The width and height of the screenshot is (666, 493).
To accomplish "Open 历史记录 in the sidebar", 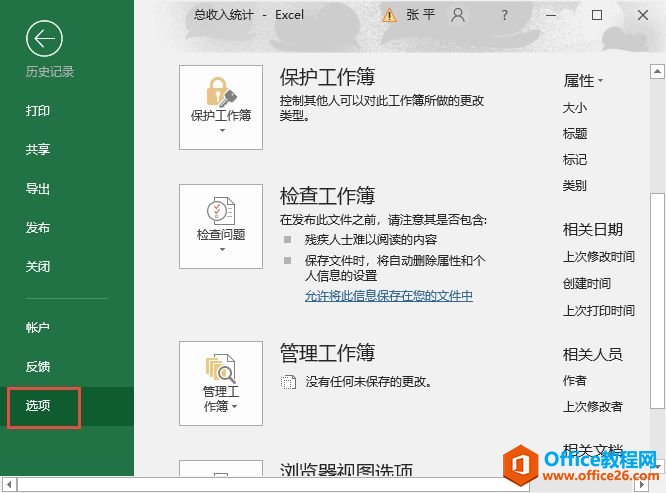I will tap(50, 71).
